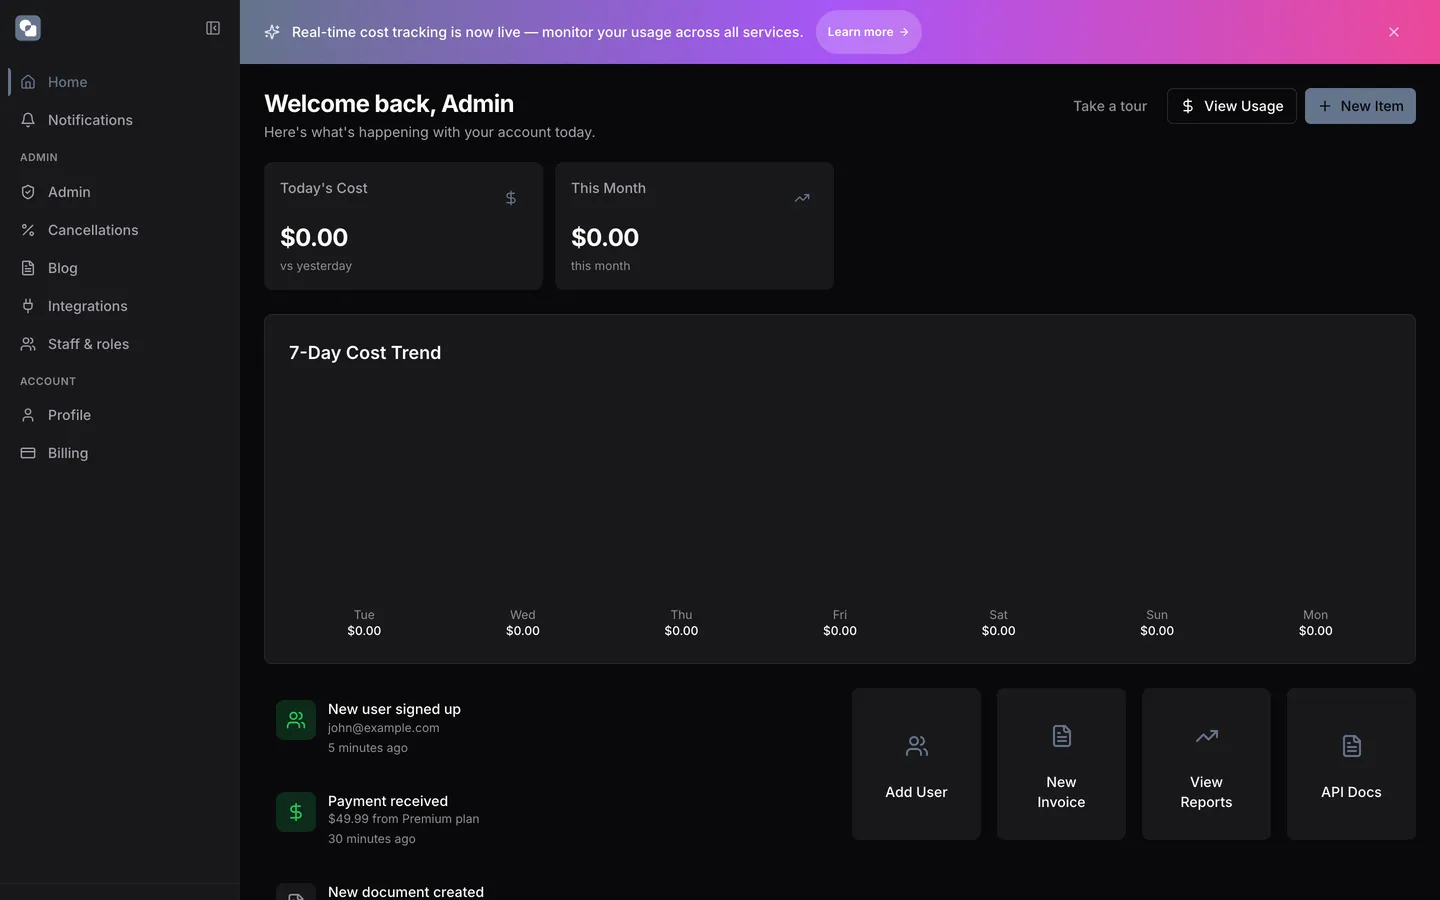Click the Sun label in cost trend

pyautogui.click(x=1157, y=615)
